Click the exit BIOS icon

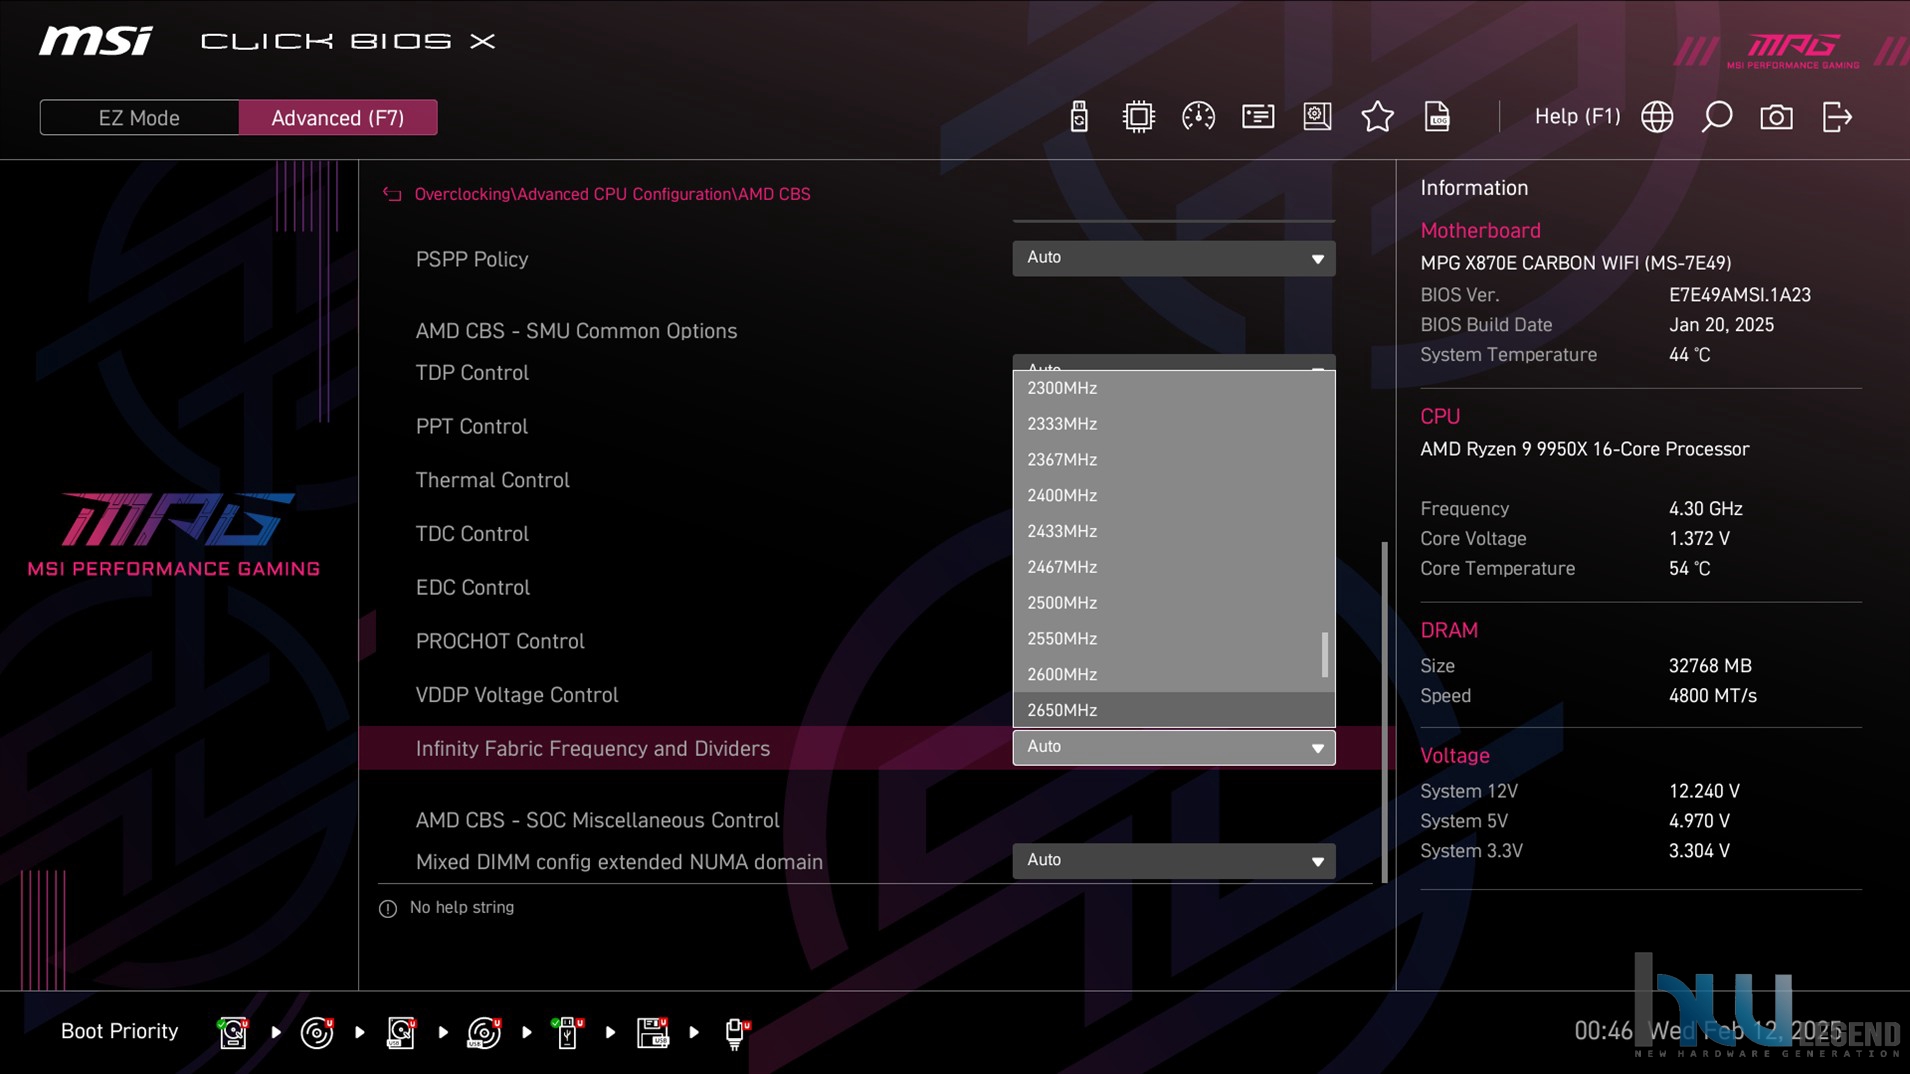[1837, 117]
